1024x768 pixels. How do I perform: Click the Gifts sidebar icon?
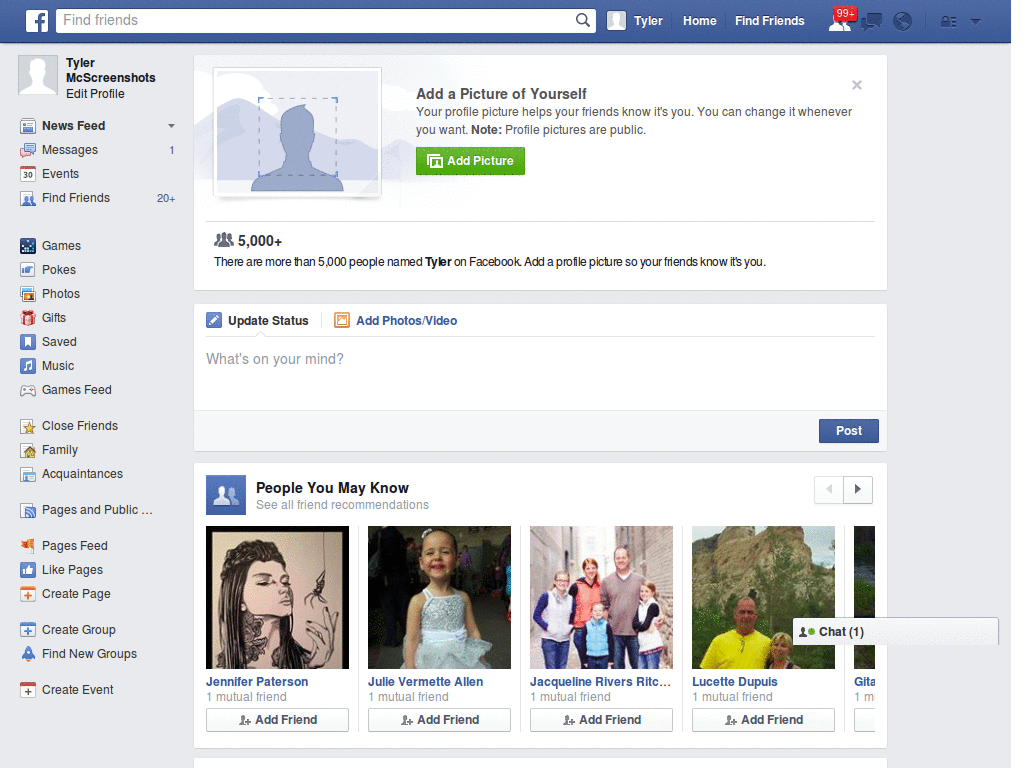(x=27, y=318)
